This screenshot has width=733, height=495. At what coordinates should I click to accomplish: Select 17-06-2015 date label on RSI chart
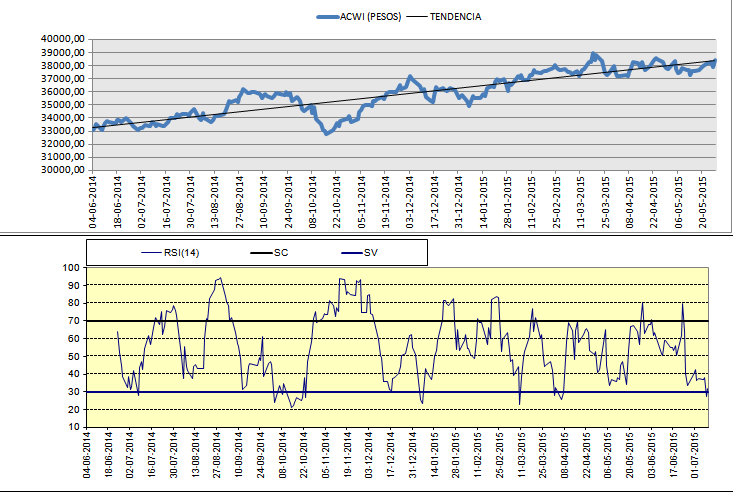tap(673, 455)
